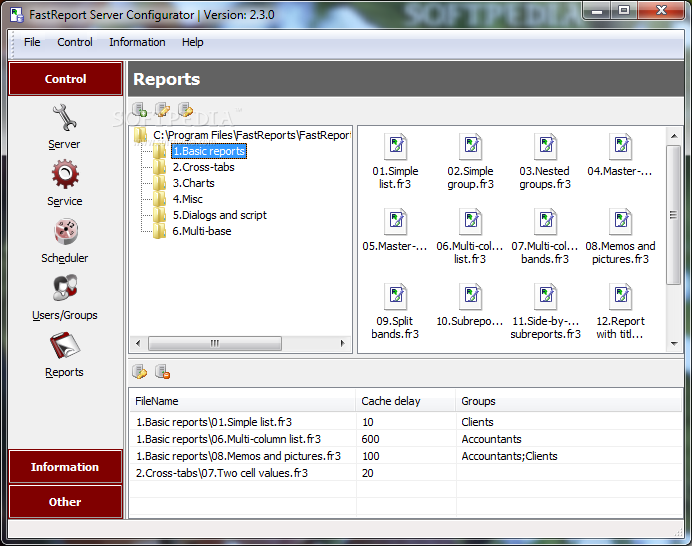Select the 07.Multi-col... bands.fr3 file icon
This screenshot has width=692, height=546.
point(545,221)
